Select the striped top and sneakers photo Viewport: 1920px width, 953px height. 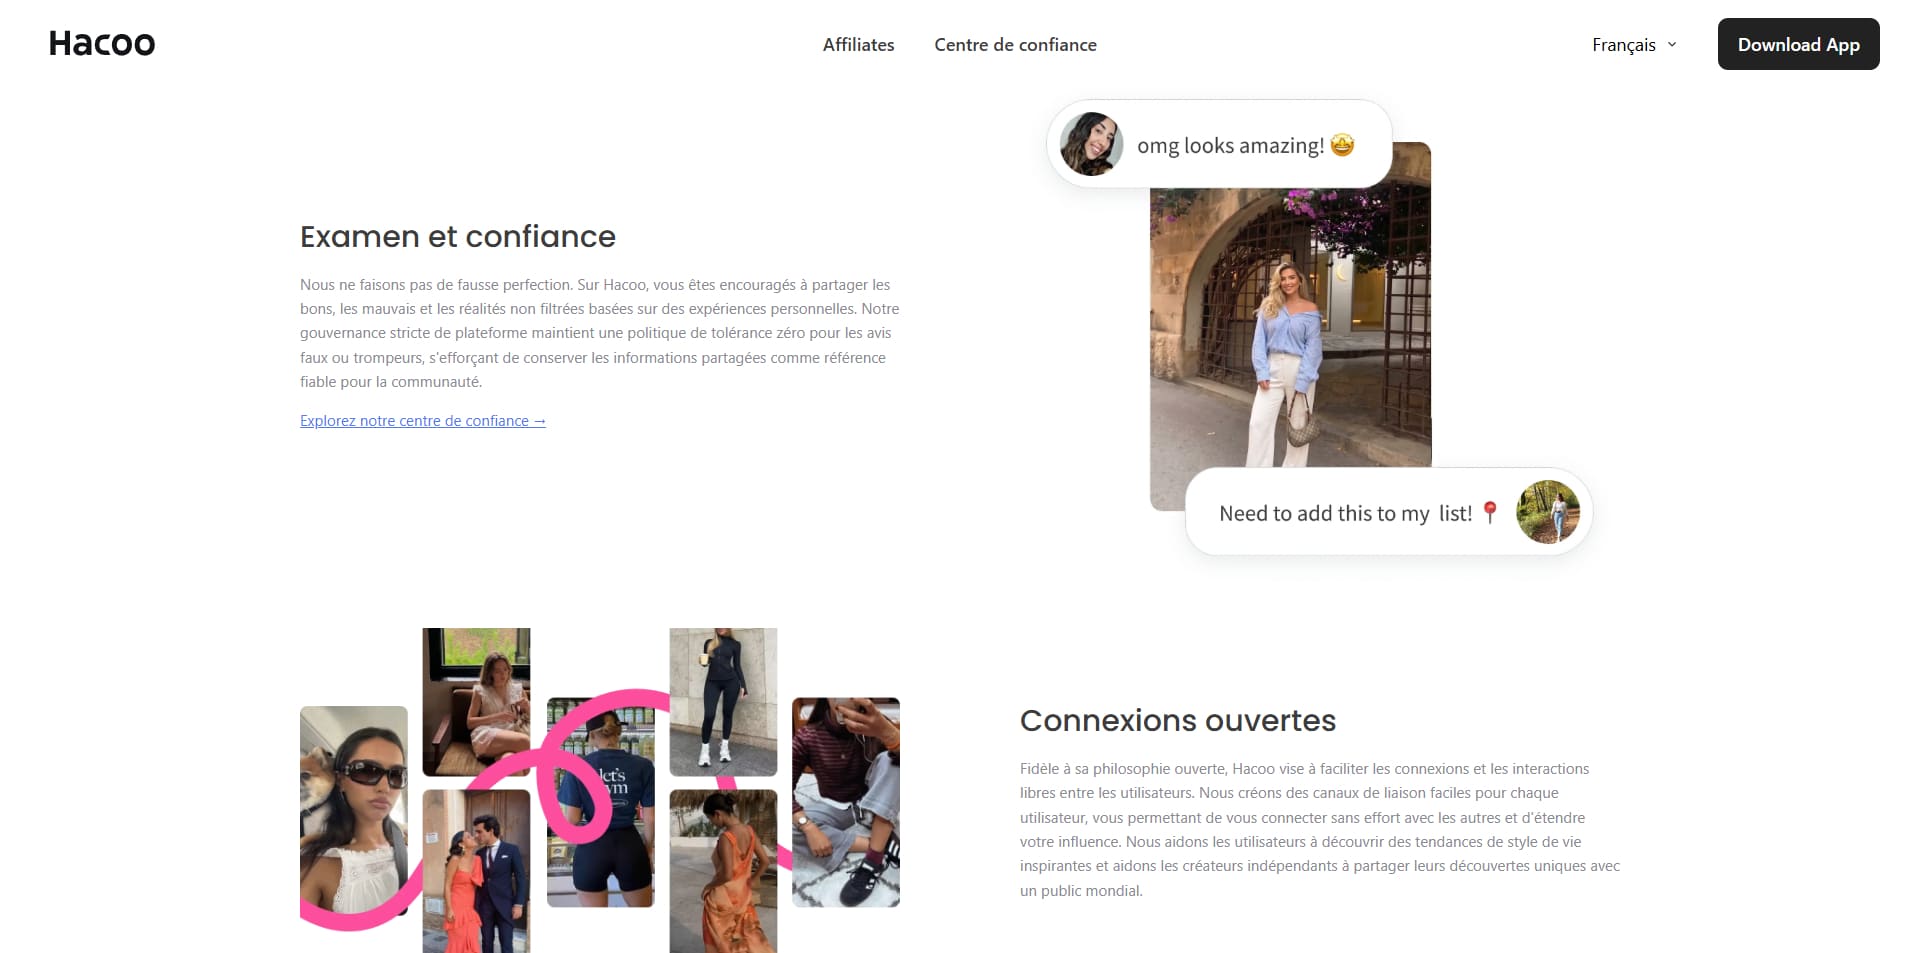(x=846, y=802)
